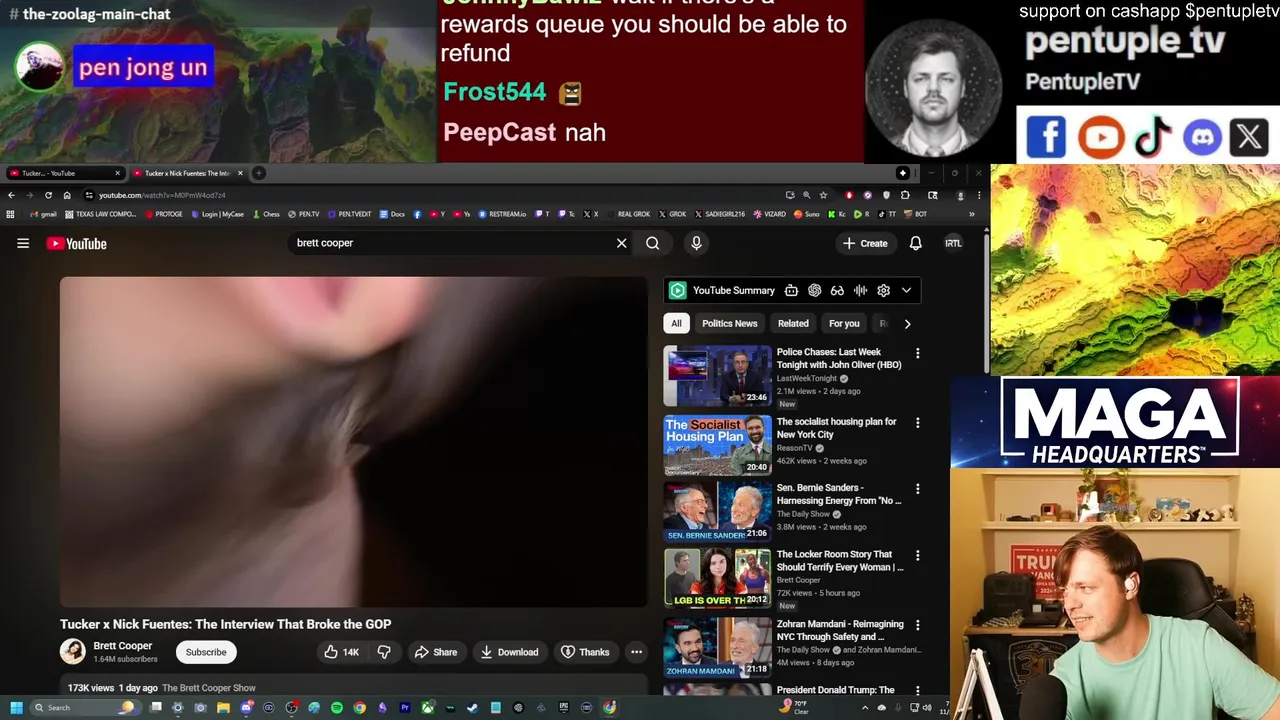The width and height of the screenshot is (1280, 720).
Task: Open options for Police Chases video
Action: pos(917,353)
